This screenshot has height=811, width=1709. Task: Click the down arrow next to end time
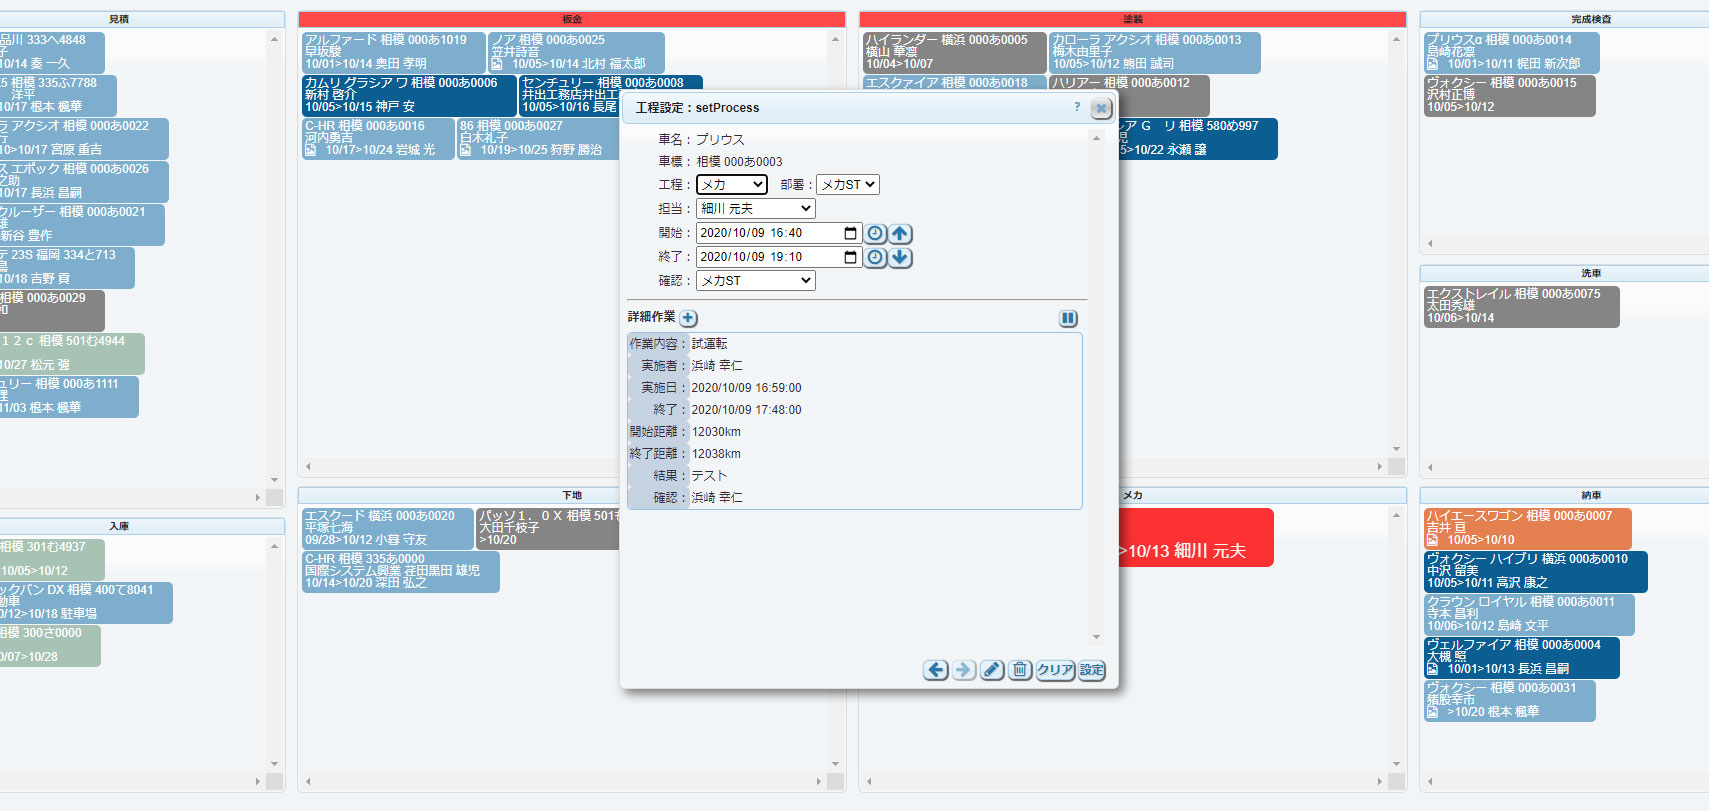900,257
